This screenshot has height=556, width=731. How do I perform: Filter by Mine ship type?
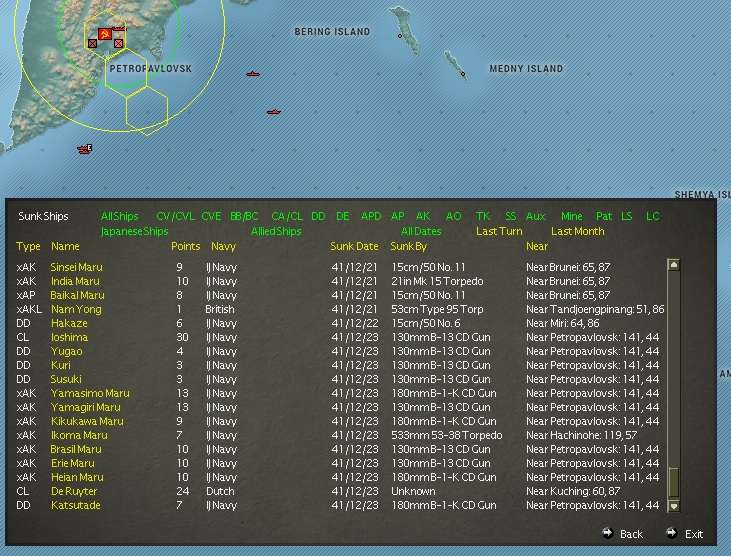click(x=572, y=216)
